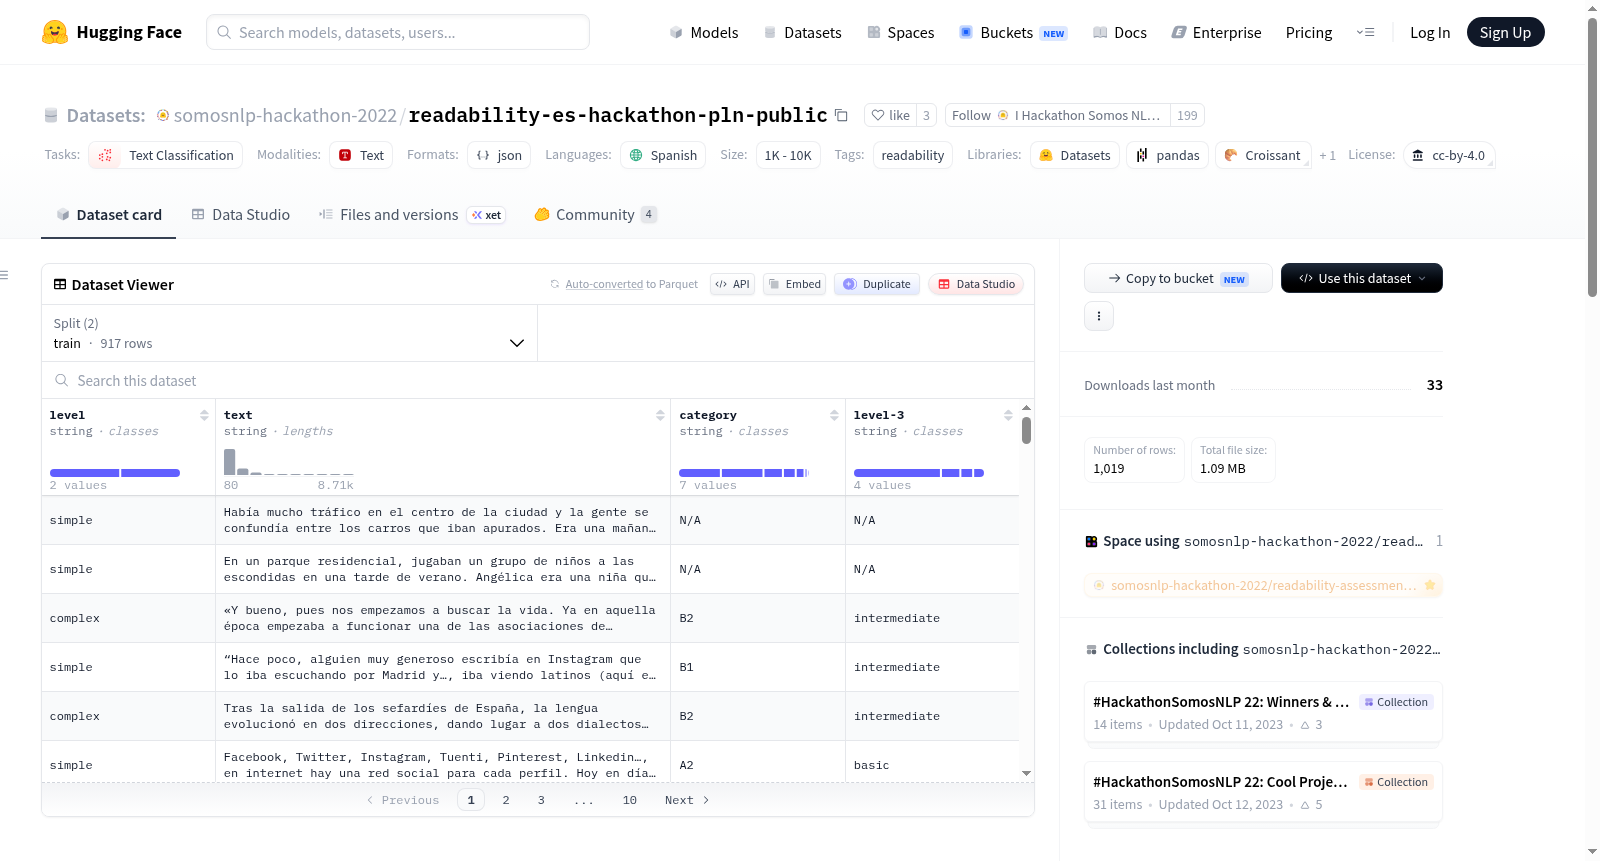Open Data Studio from viewer header
This screenshot has height=861, width=1600.
[x=976, y=284]
